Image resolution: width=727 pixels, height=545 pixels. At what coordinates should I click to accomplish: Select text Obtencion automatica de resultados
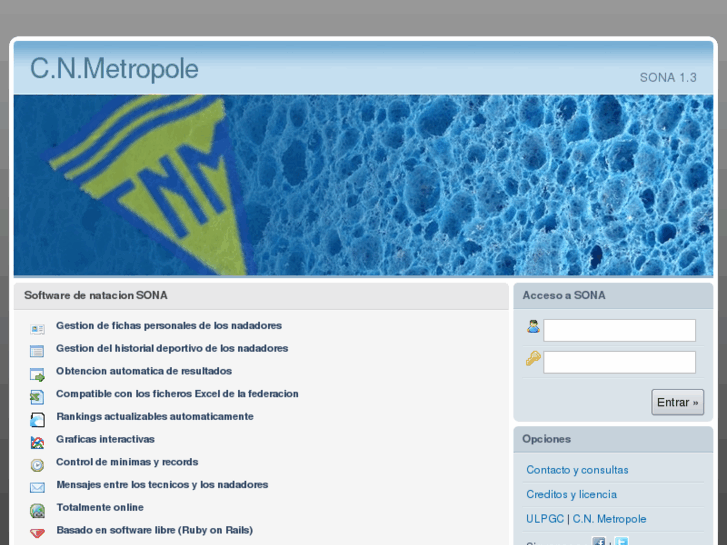coord(144,371)
